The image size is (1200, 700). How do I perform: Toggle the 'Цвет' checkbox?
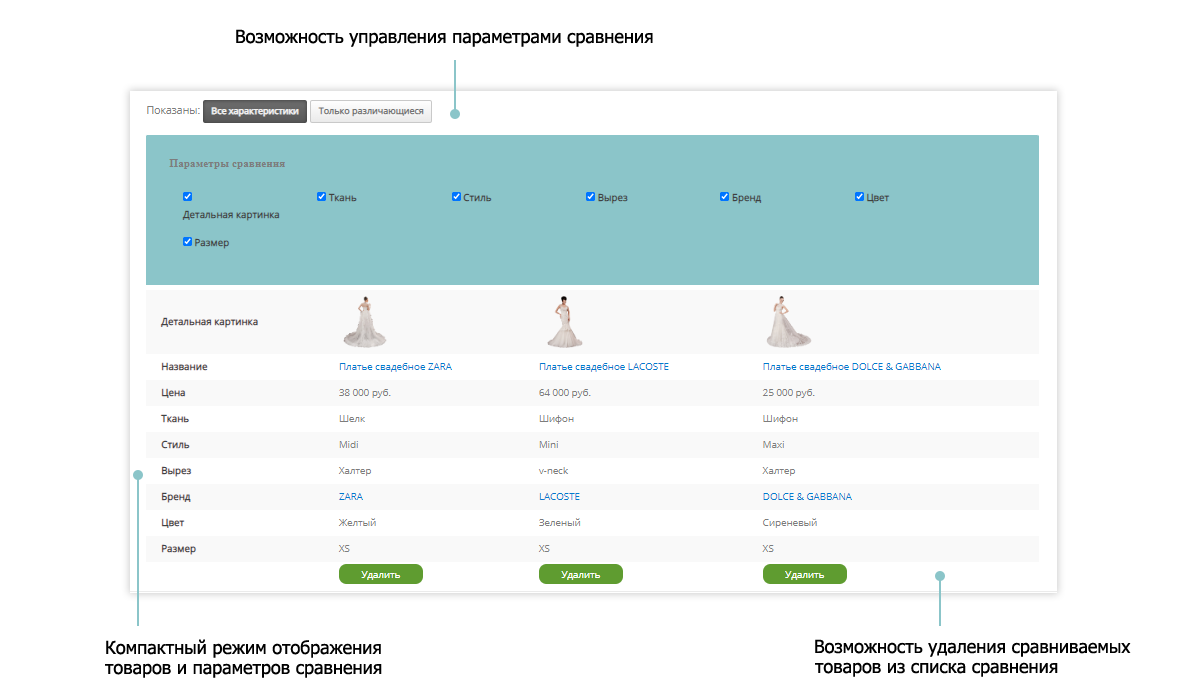[859, 197]
